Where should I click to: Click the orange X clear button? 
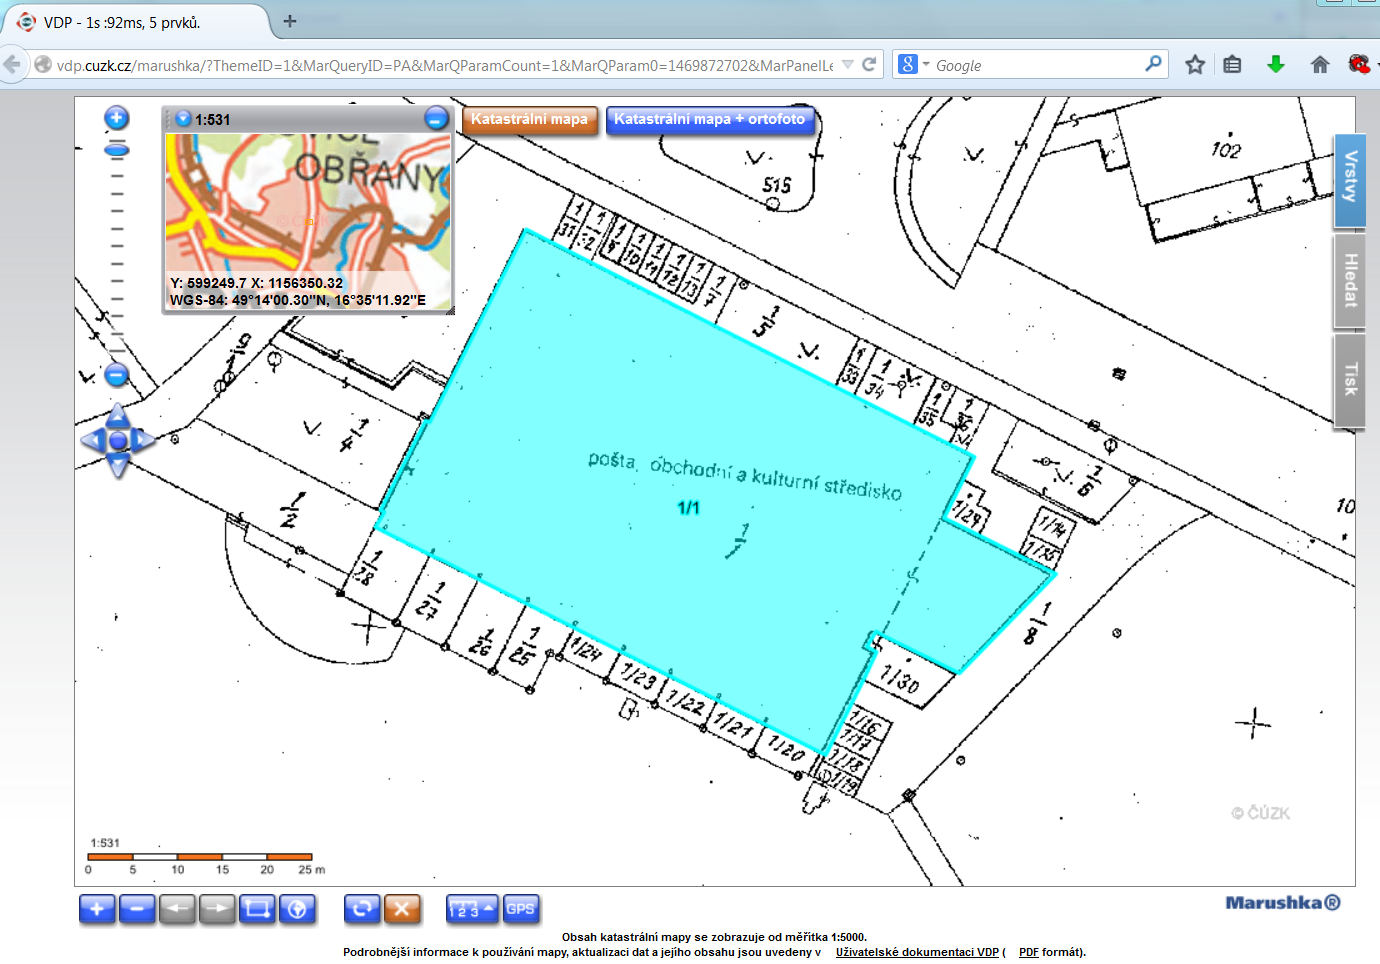point(402,909)
